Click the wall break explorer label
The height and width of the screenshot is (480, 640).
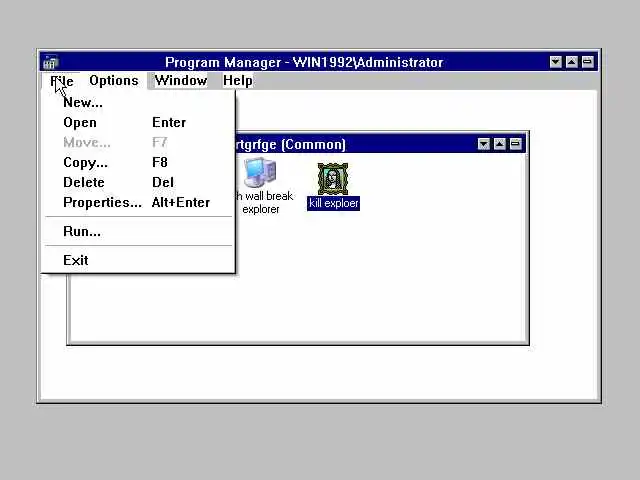(x=264, y=202)
